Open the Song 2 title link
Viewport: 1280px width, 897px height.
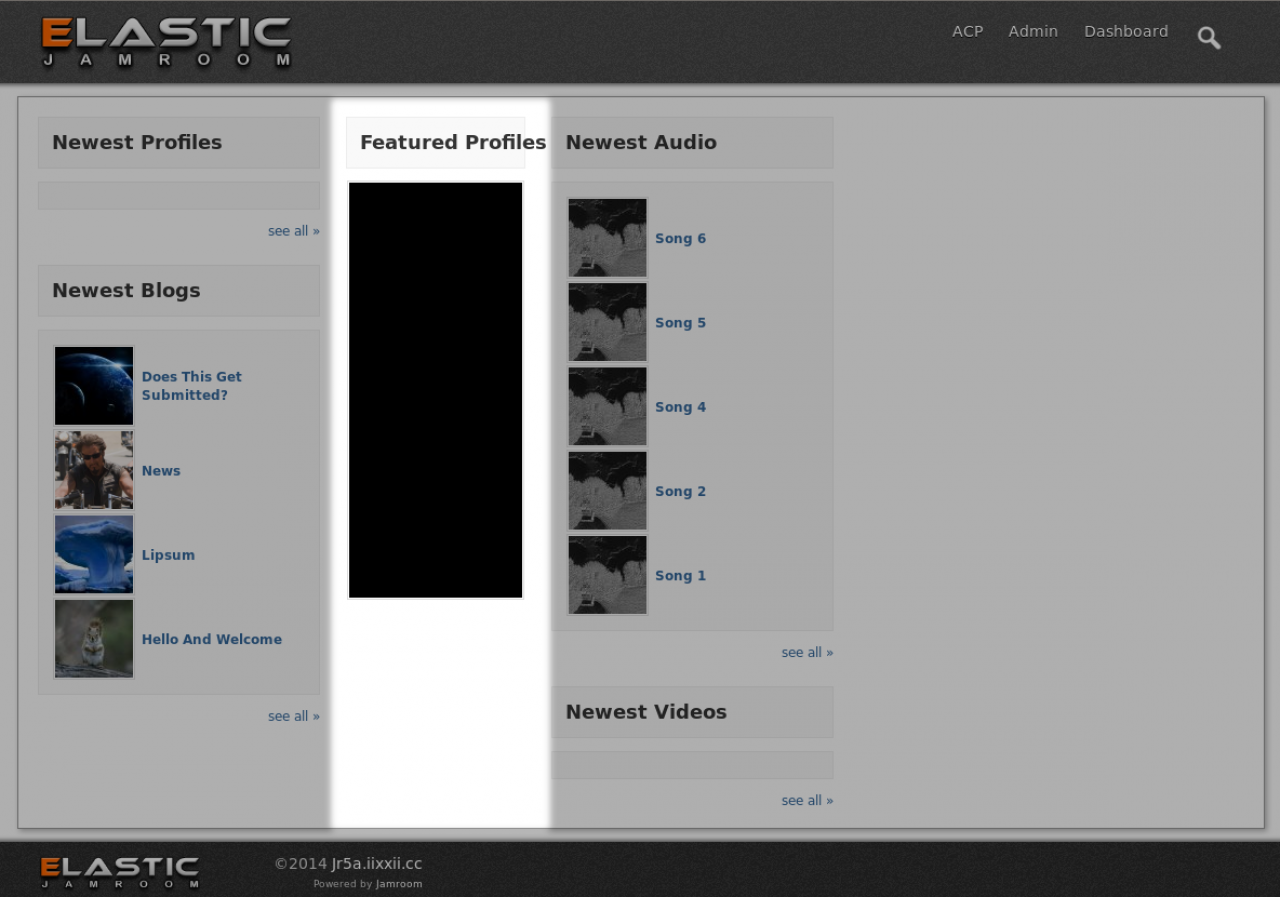coord(680,491)
